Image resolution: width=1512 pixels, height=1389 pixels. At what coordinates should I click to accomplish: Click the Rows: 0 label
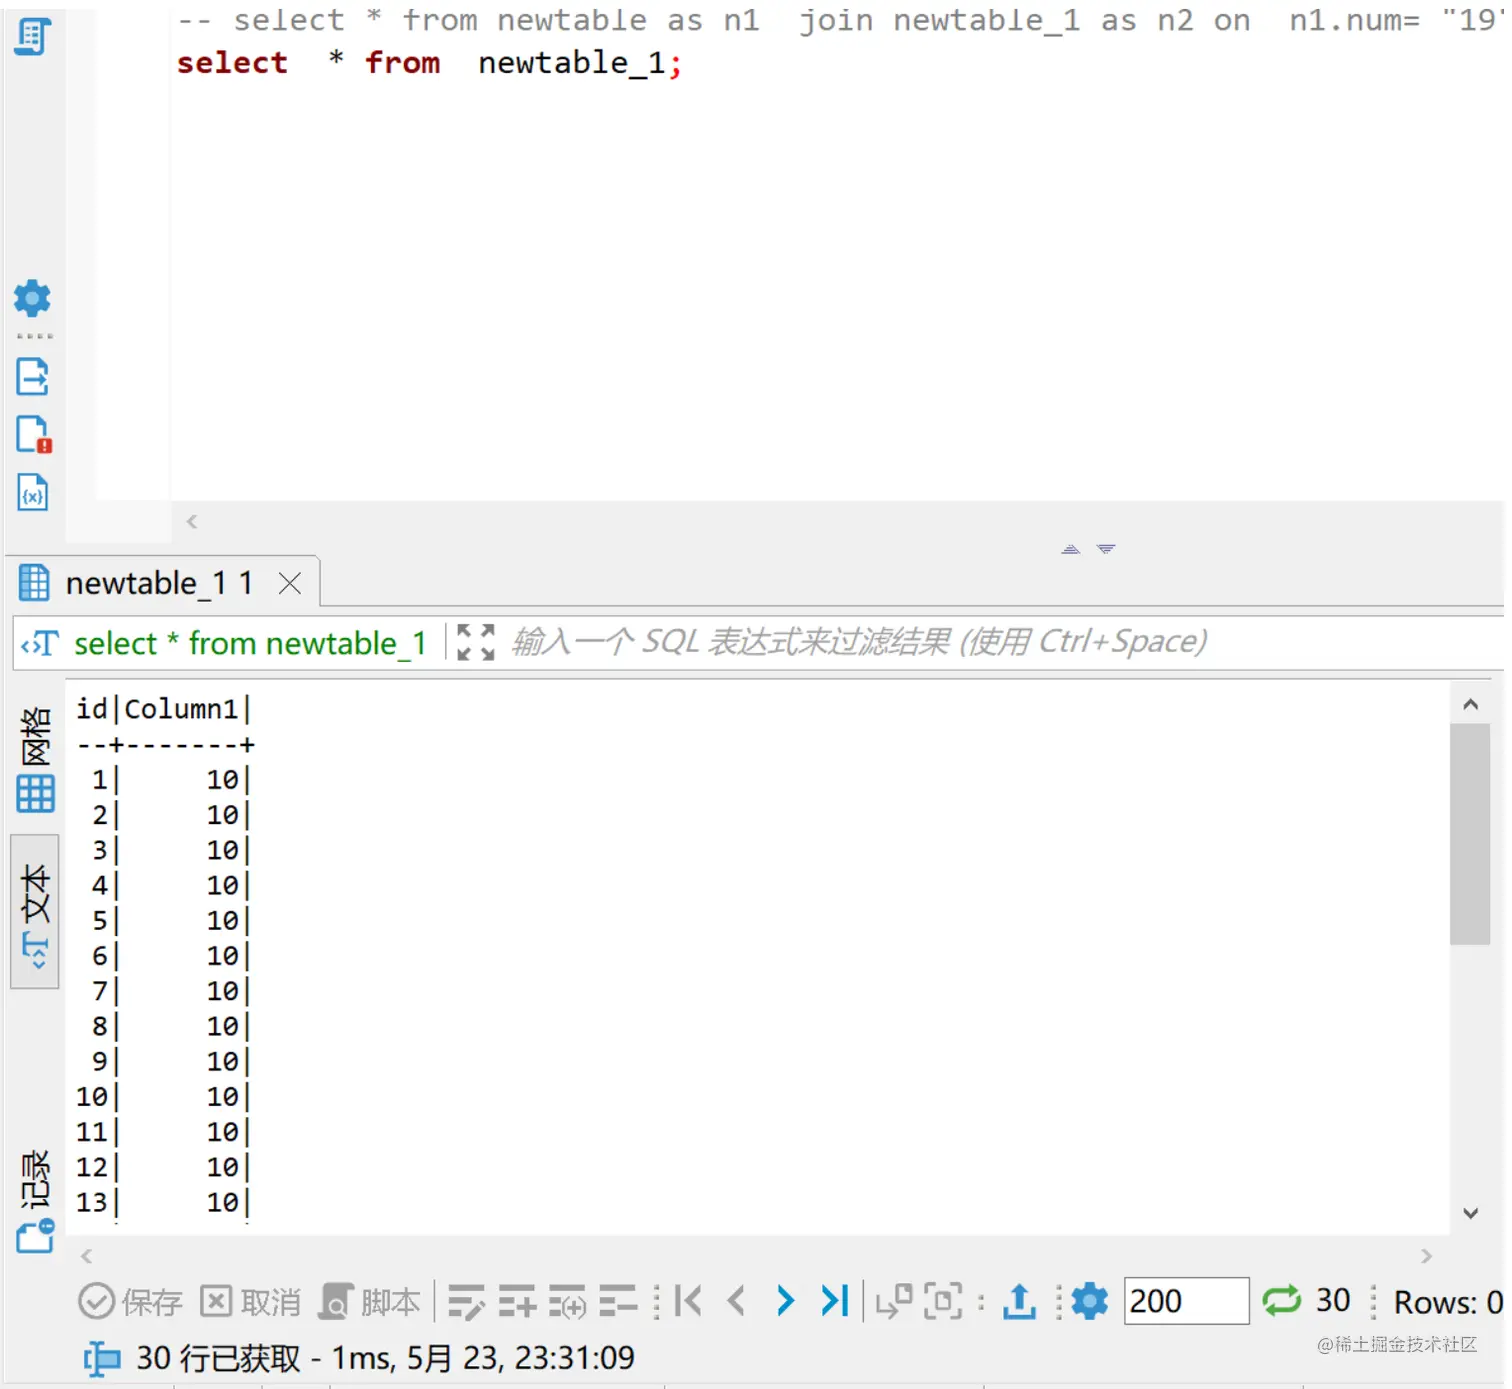coord(1448,1302)
